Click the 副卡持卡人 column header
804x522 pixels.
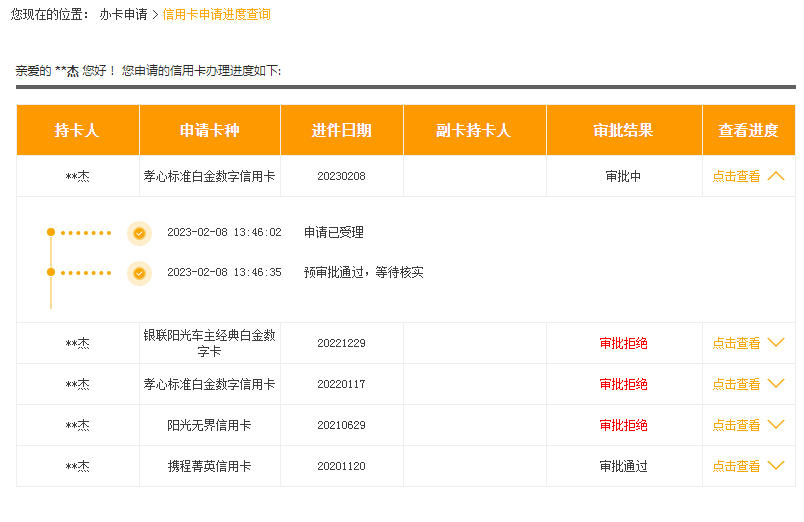click(x=475, y=130)
